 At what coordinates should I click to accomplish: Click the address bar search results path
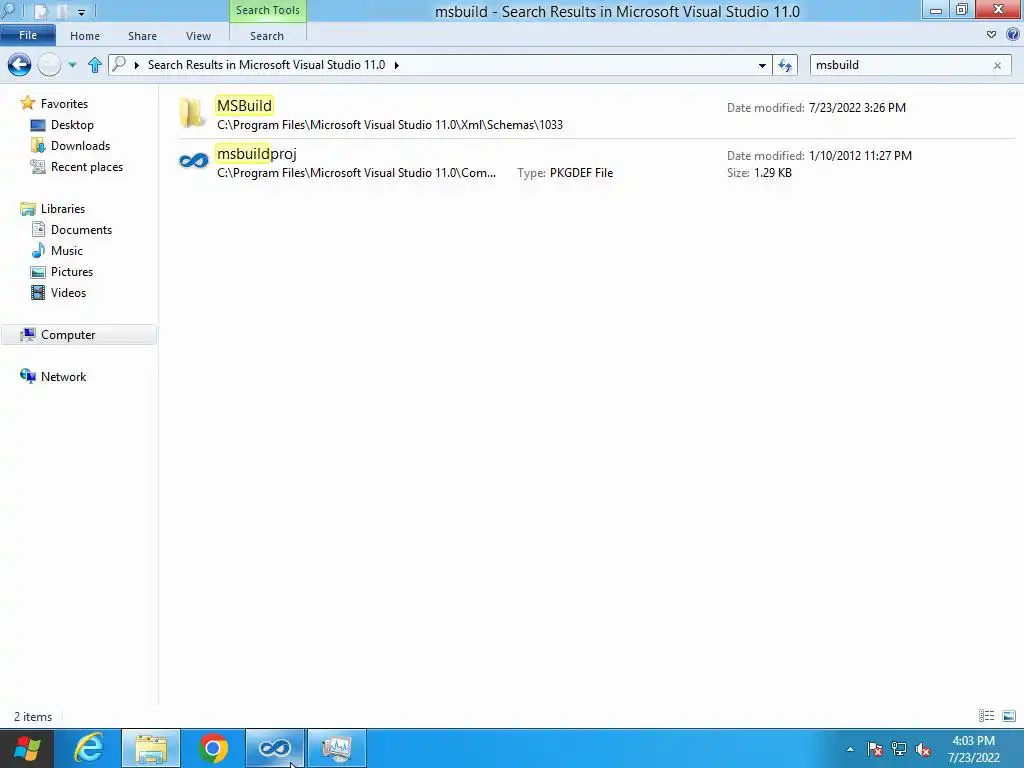pos(266,65)
